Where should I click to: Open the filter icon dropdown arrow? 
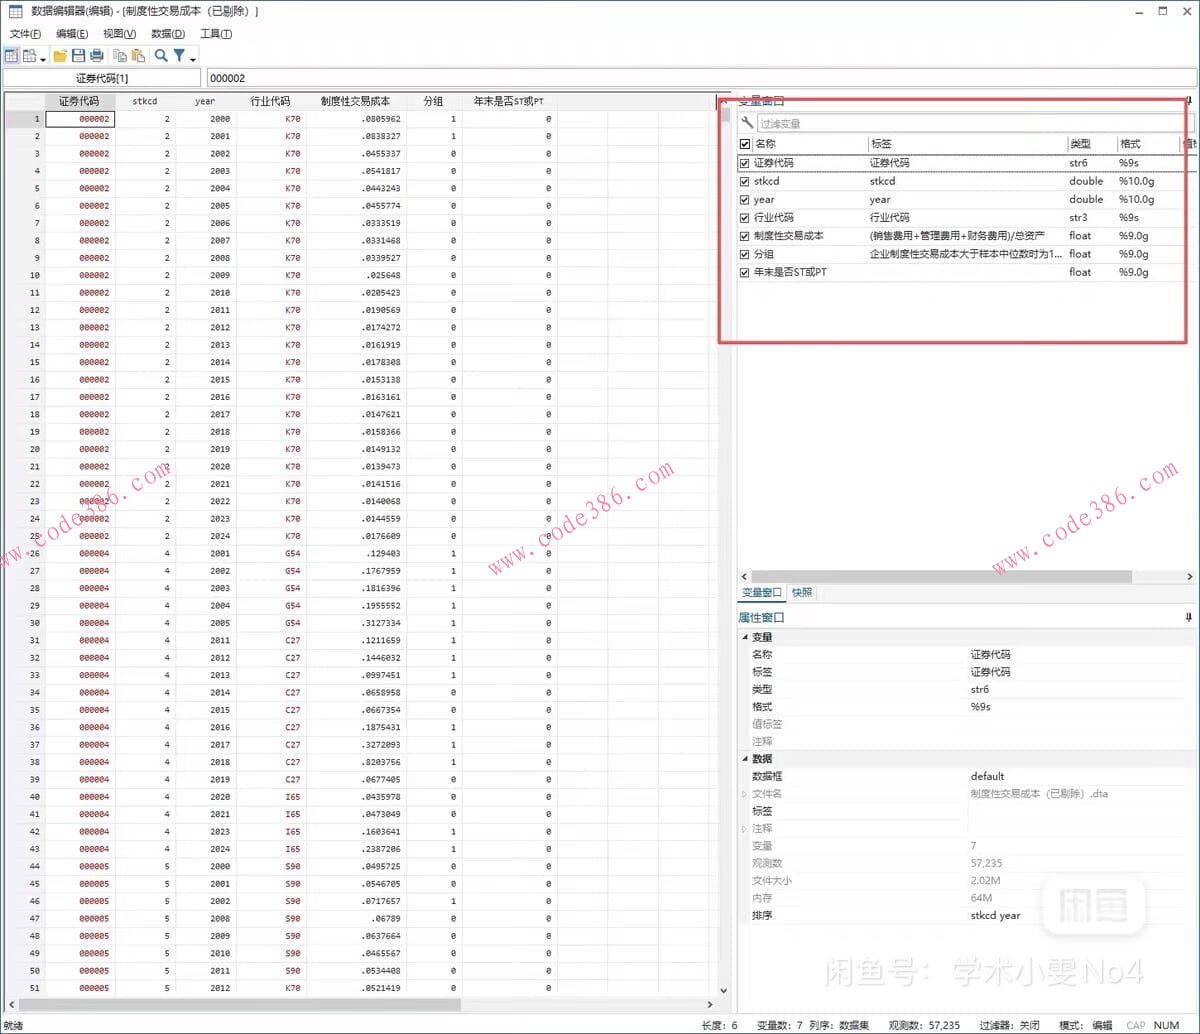click(192, 58)
